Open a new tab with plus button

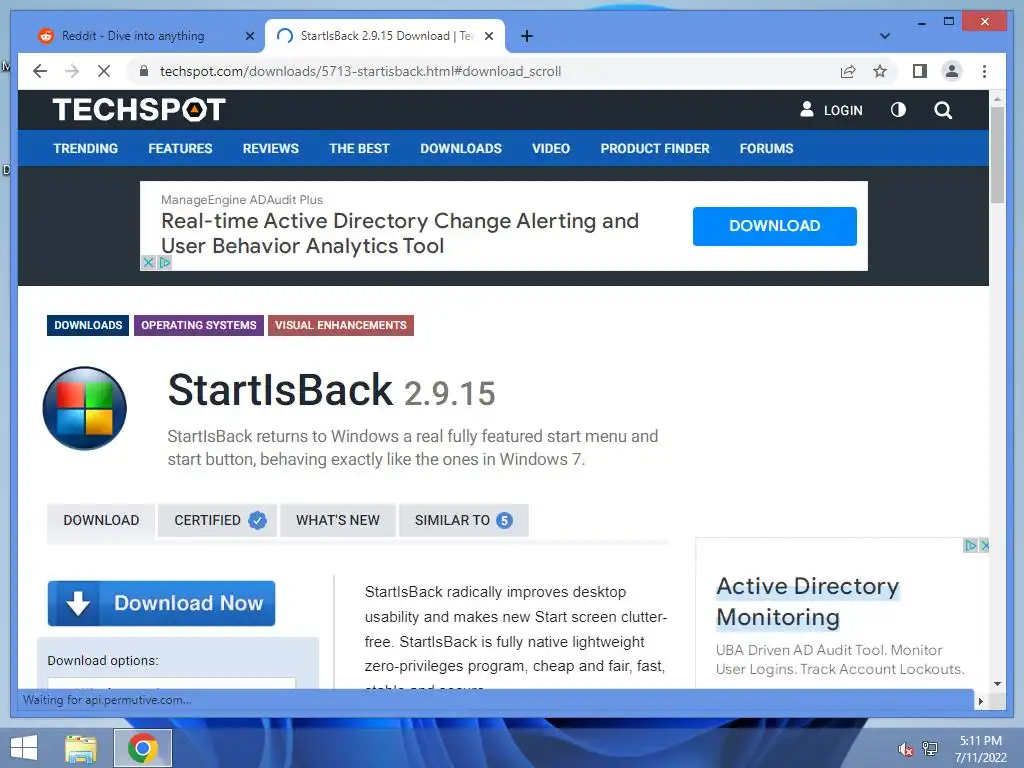[527, 36]
